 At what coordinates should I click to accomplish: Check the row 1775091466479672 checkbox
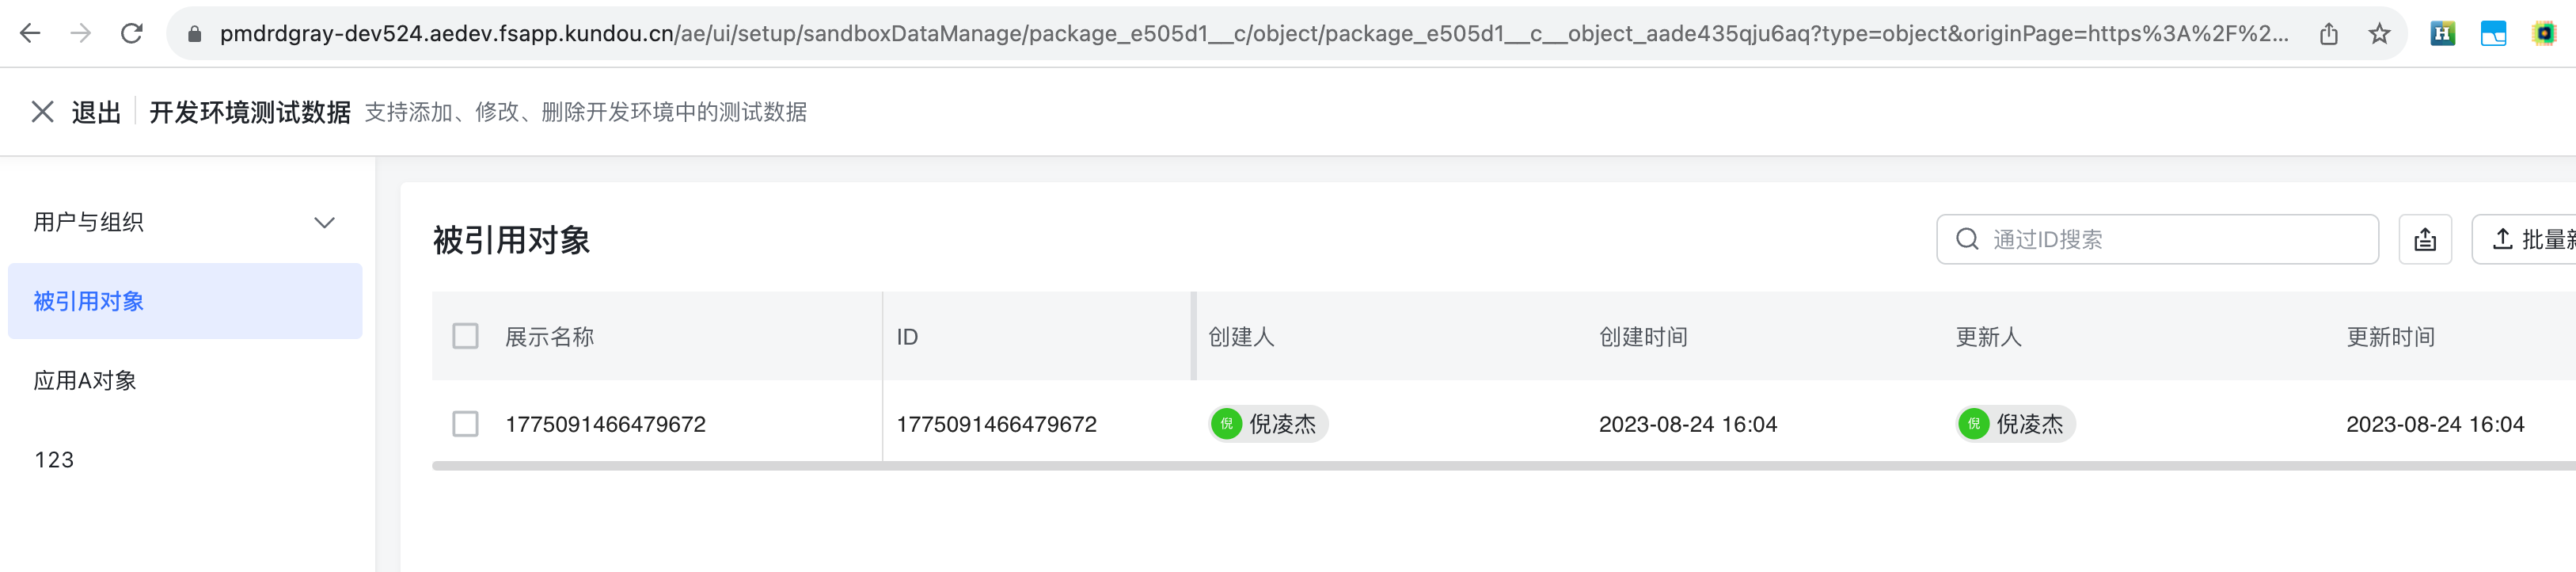465,424
